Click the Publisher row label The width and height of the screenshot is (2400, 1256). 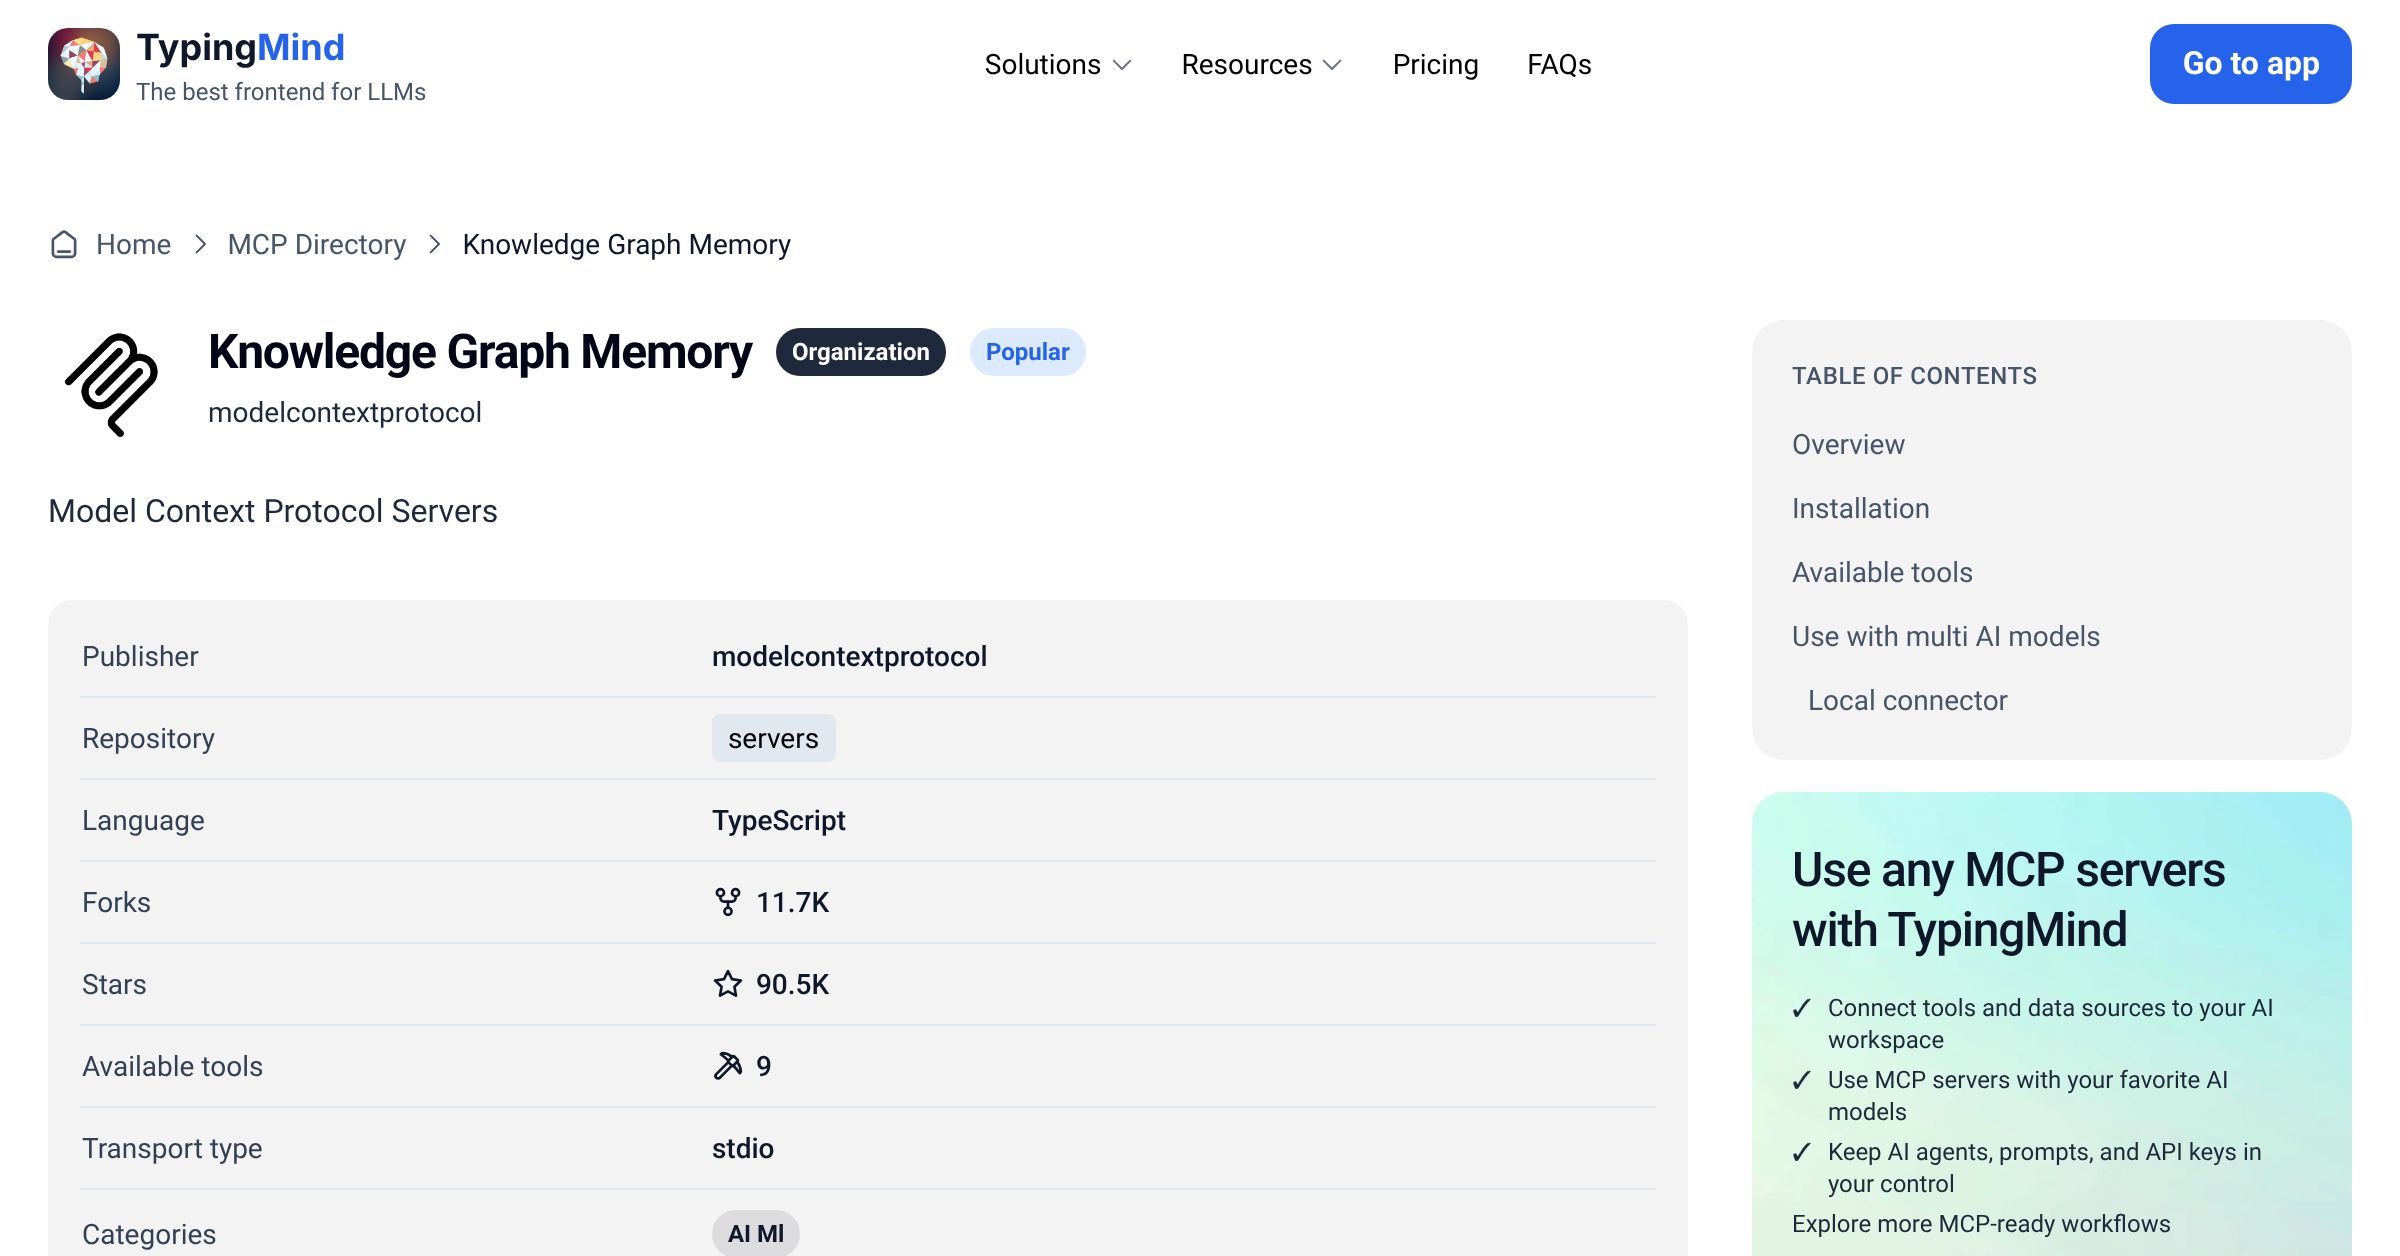(140, 656)
